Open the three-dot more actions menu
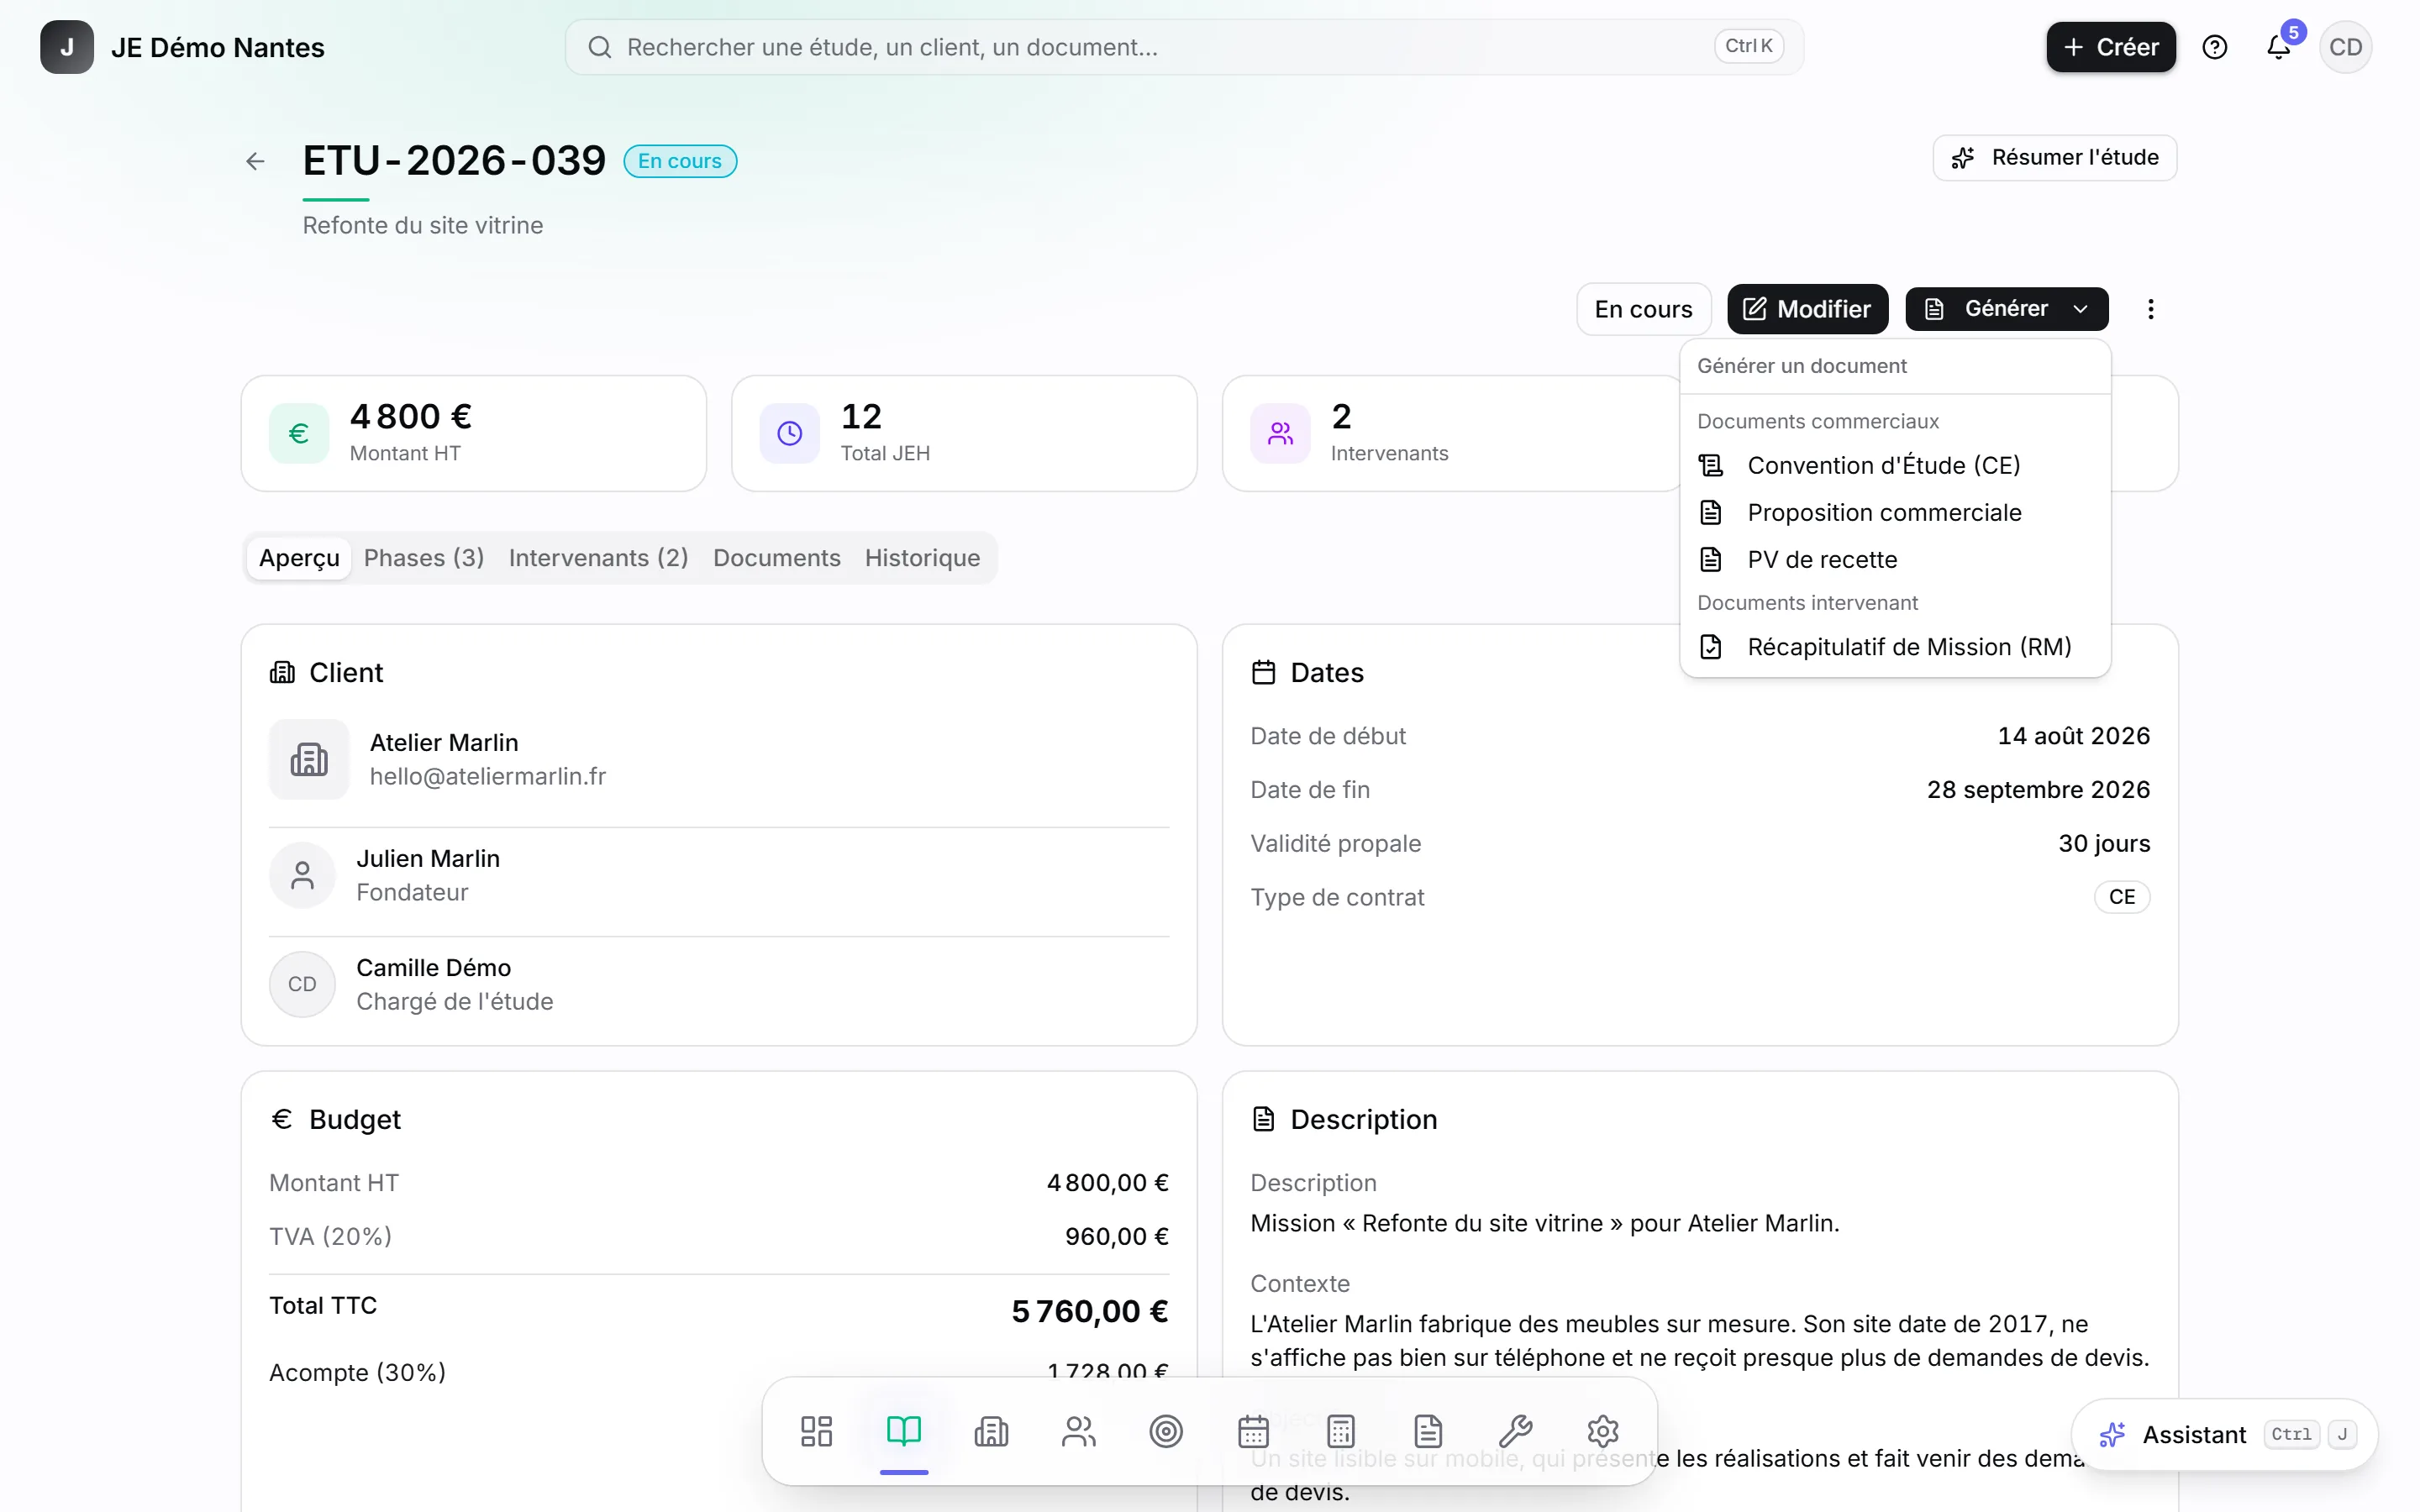Screen dimensions: 2420x1512 point(2150,309)
